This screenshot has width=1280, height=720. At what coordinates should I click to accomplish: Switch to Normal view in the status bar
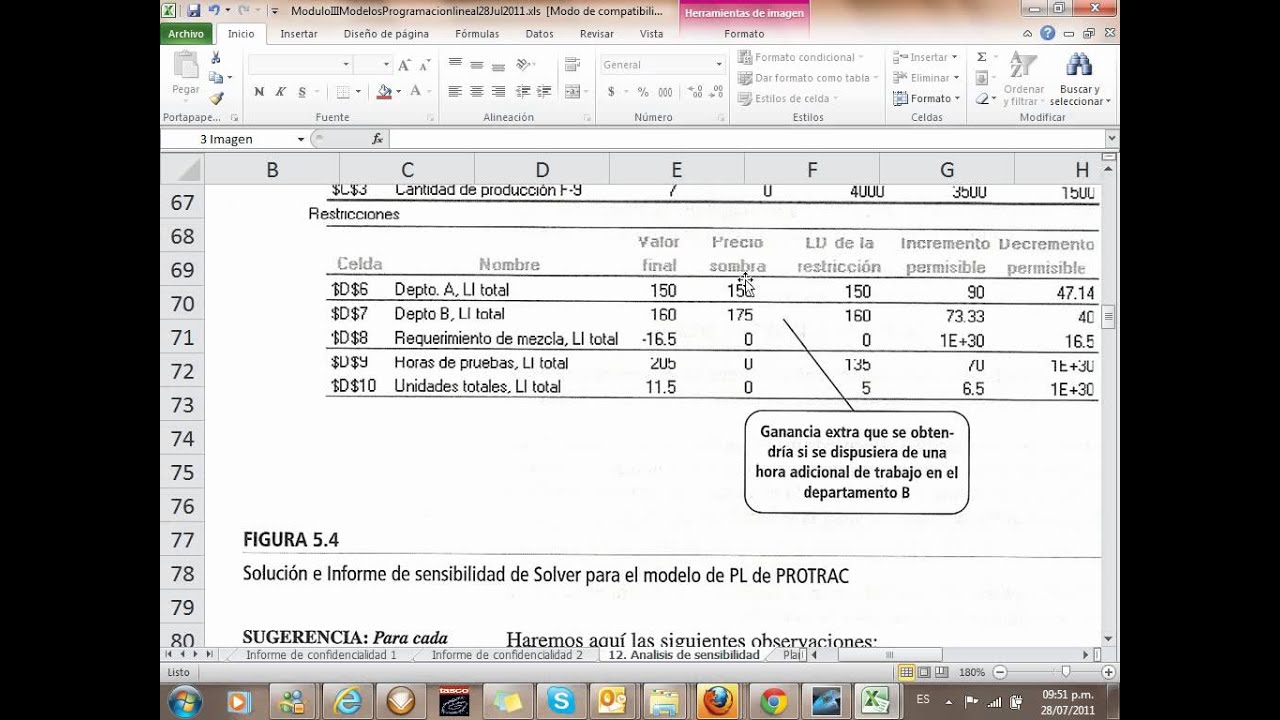coord(905,672)
